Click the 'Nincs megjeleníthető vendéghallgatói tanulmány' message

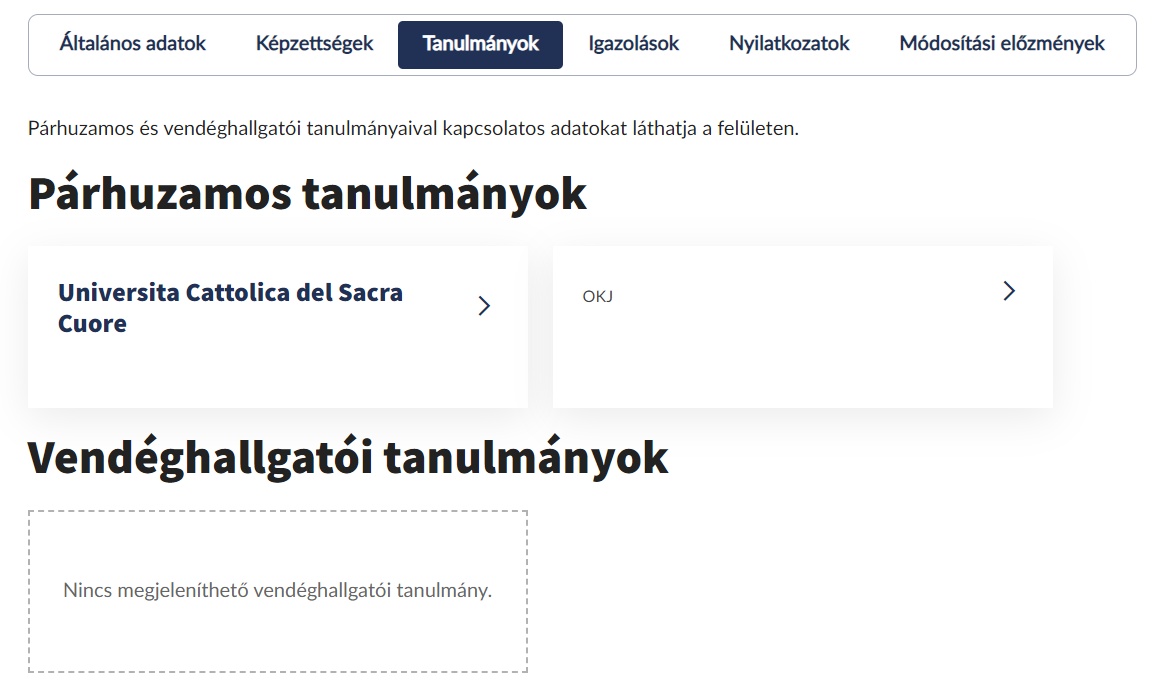(277, 590)
